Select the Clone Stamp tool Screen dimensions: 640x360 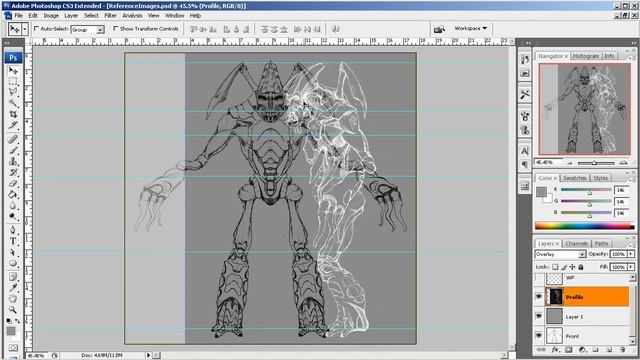click(13, 161)
